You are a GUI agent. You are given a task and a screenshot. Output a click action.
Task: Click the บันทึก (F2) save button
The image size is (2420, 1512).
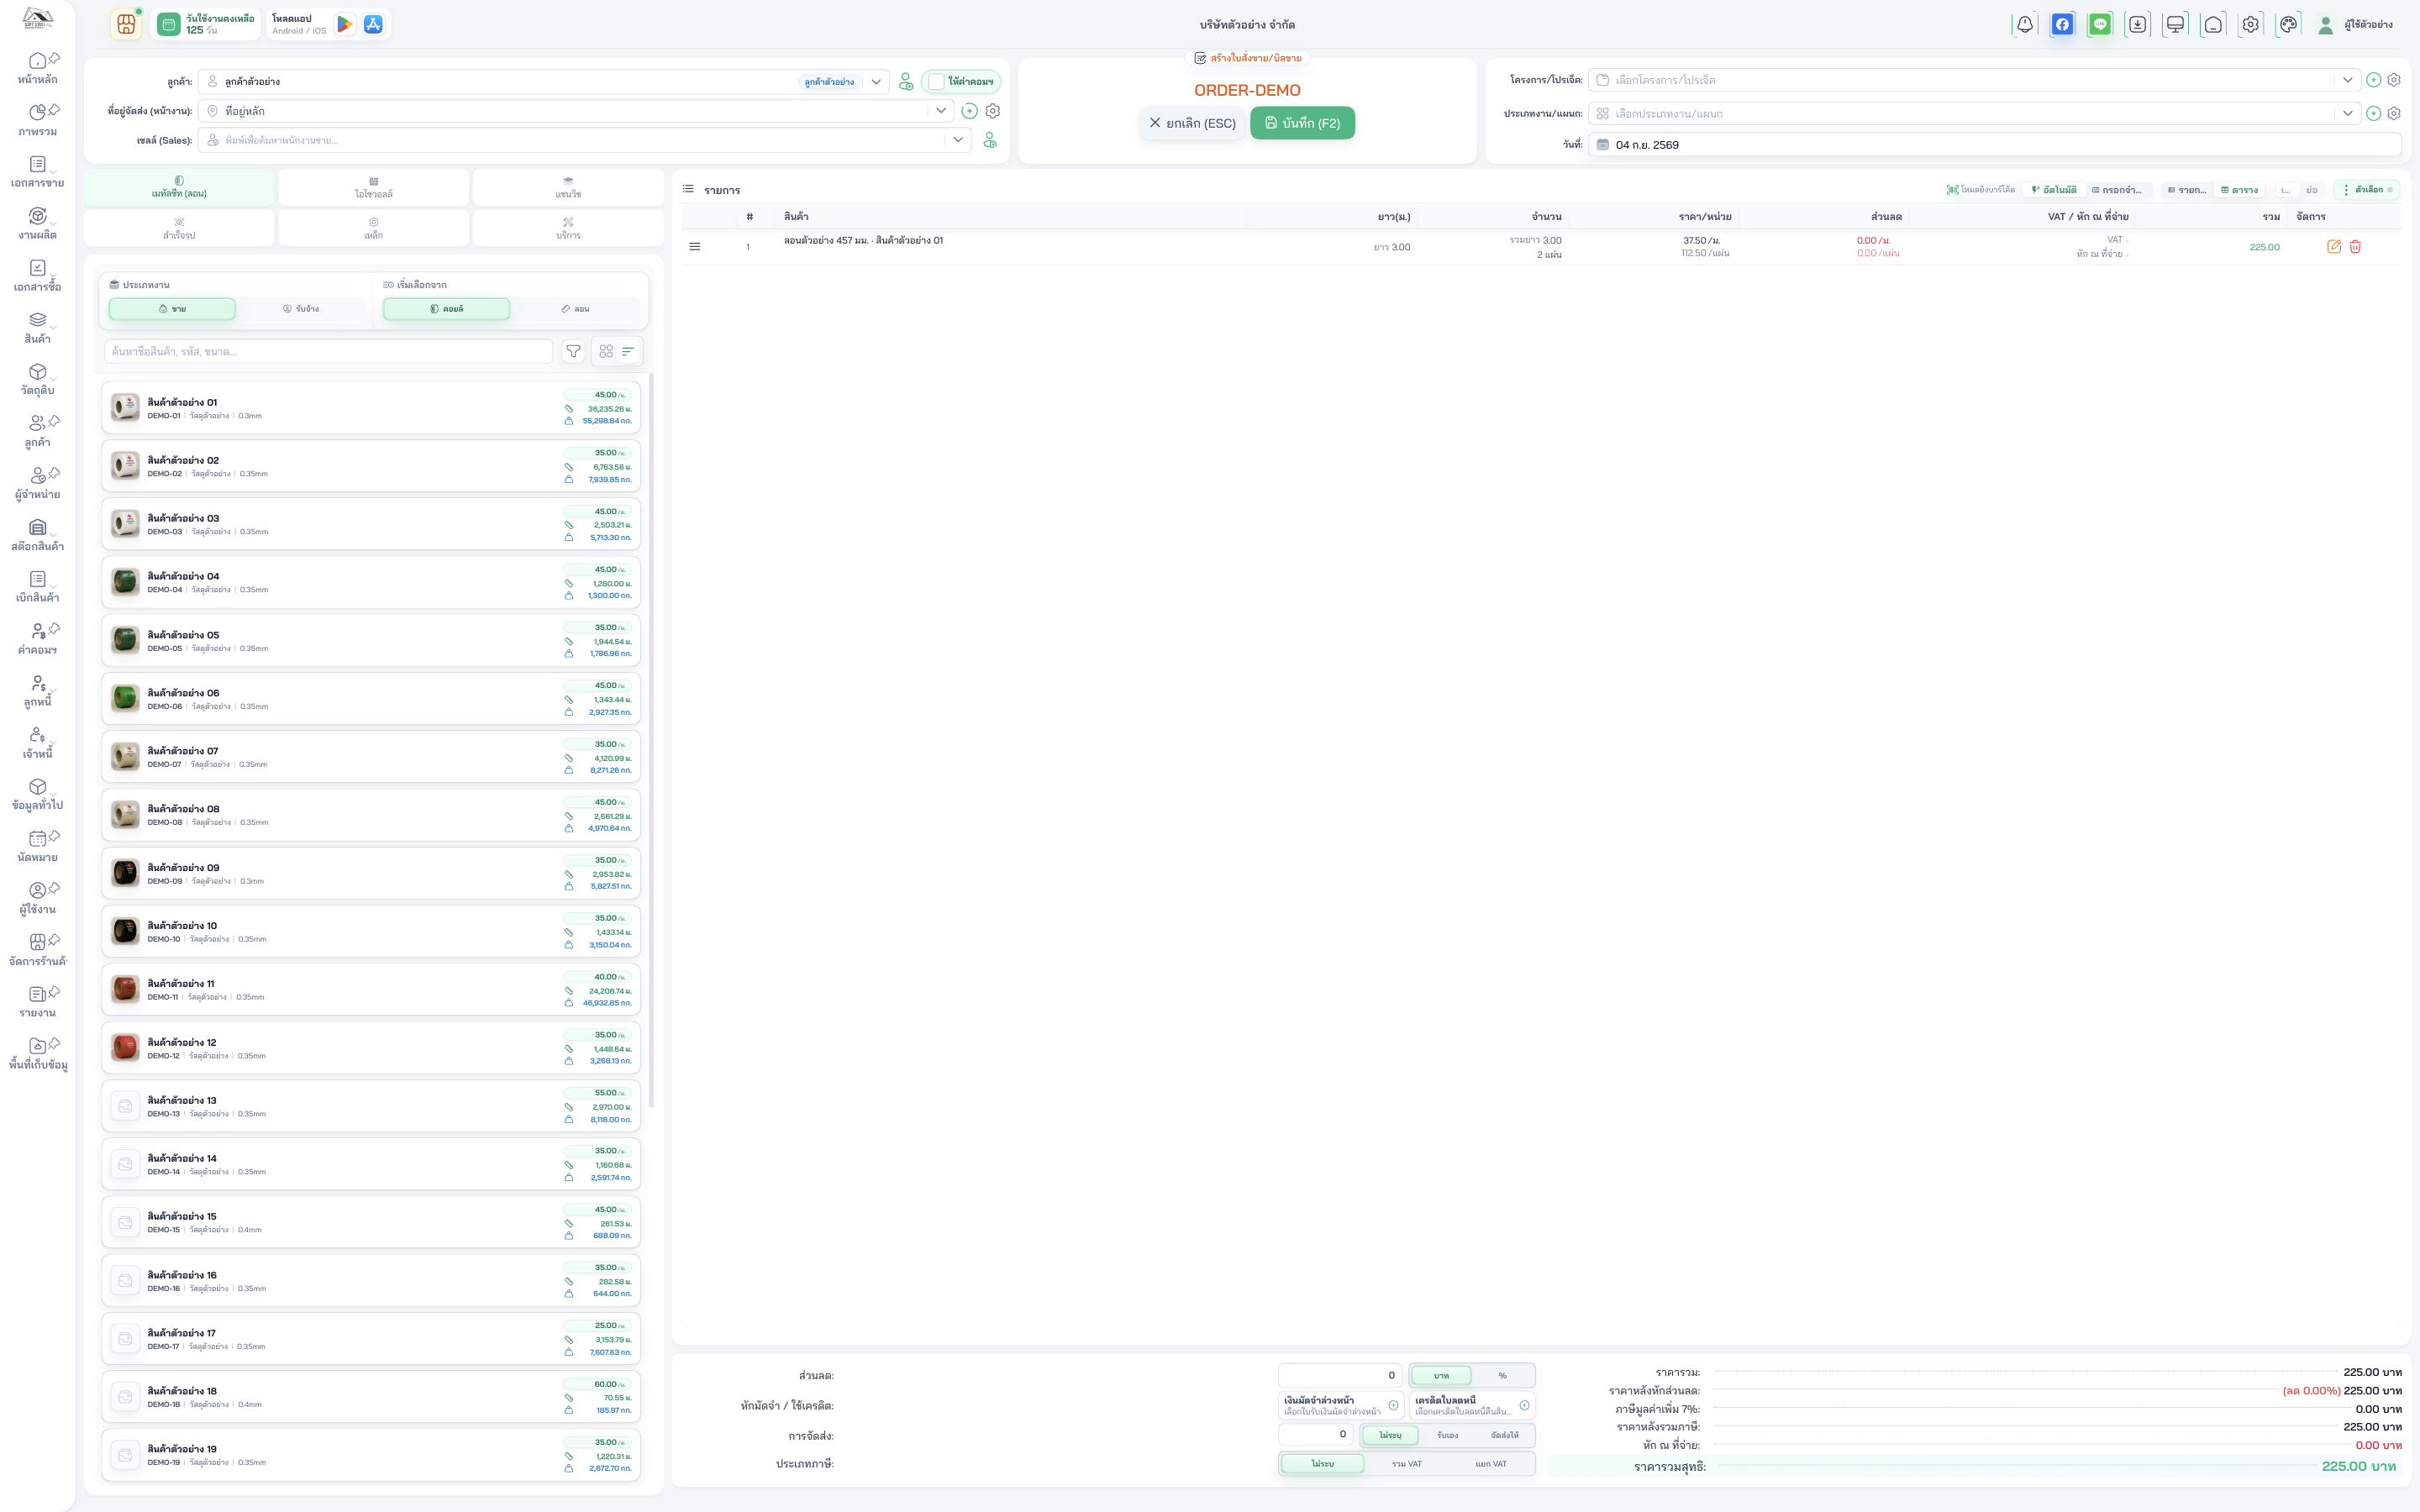(x=1302, y=123)
